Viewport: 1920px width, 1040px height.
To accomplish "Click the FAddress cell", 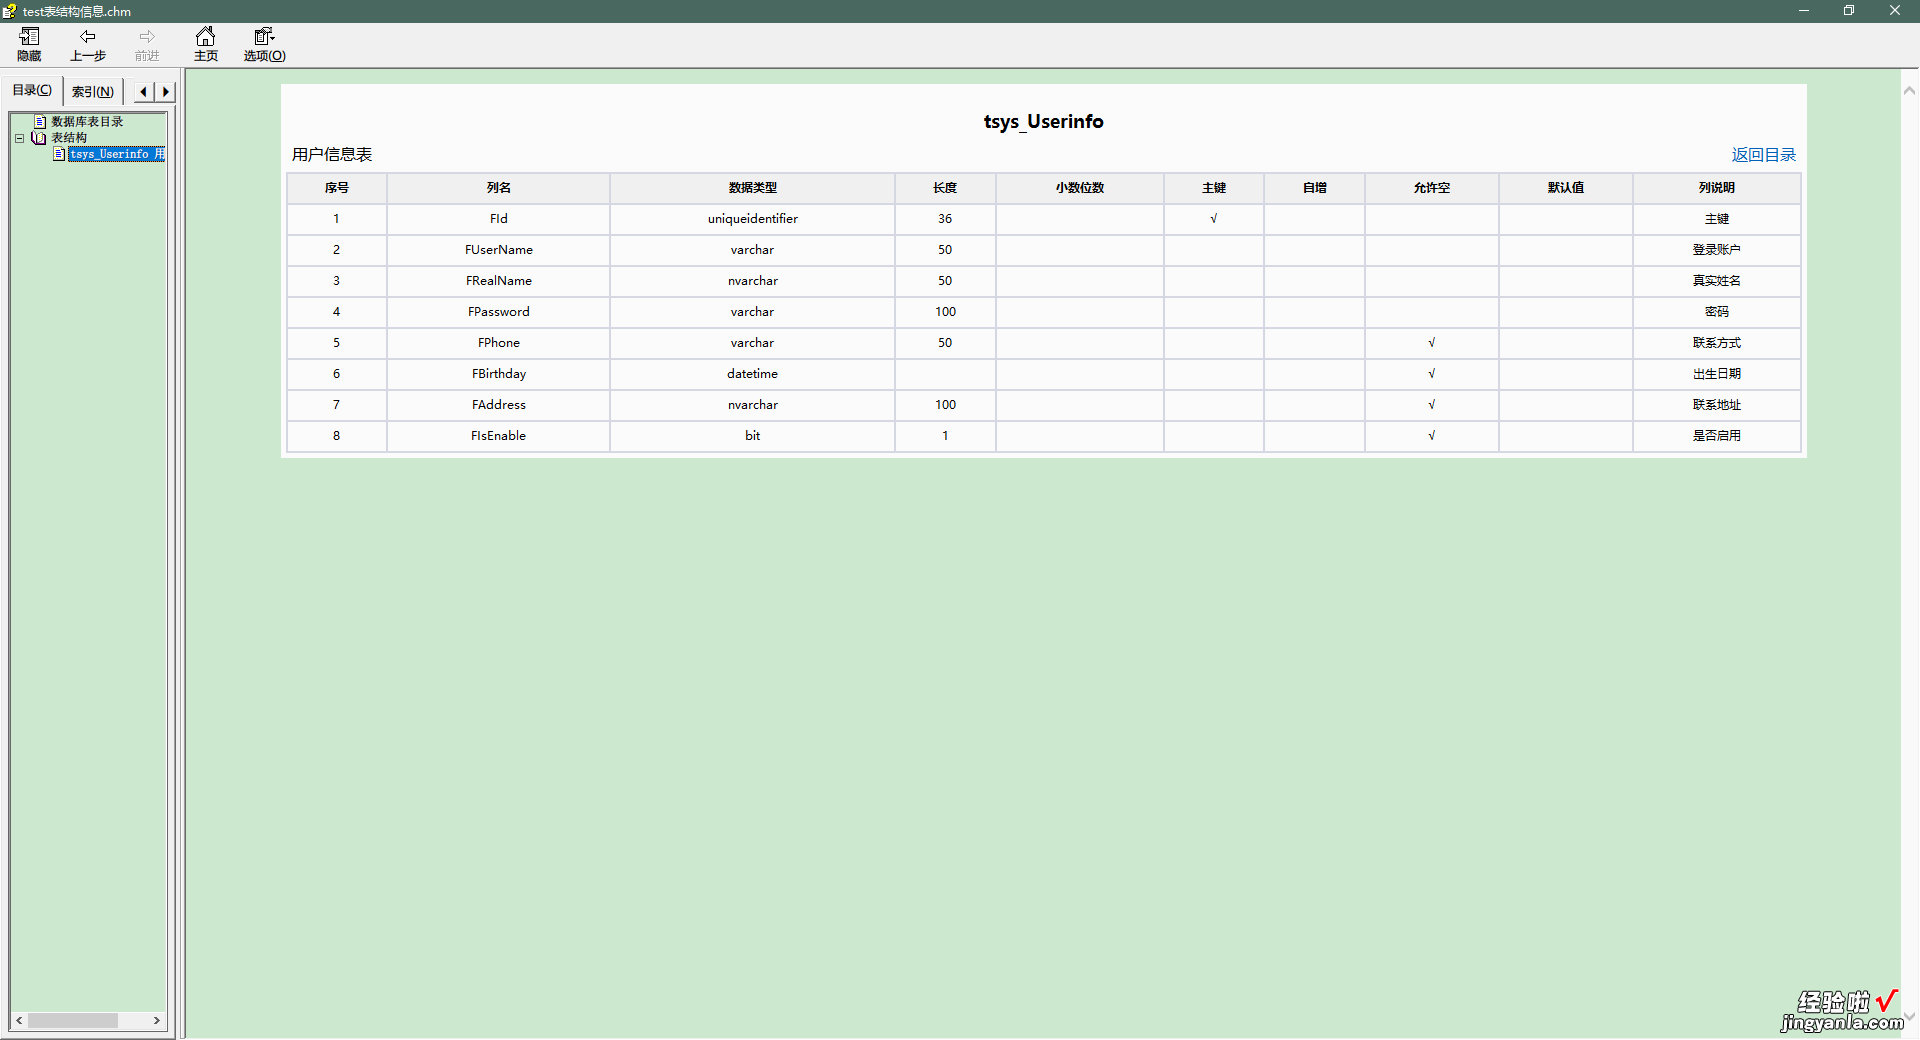I will pyautogui.click(x=499, y=405).
